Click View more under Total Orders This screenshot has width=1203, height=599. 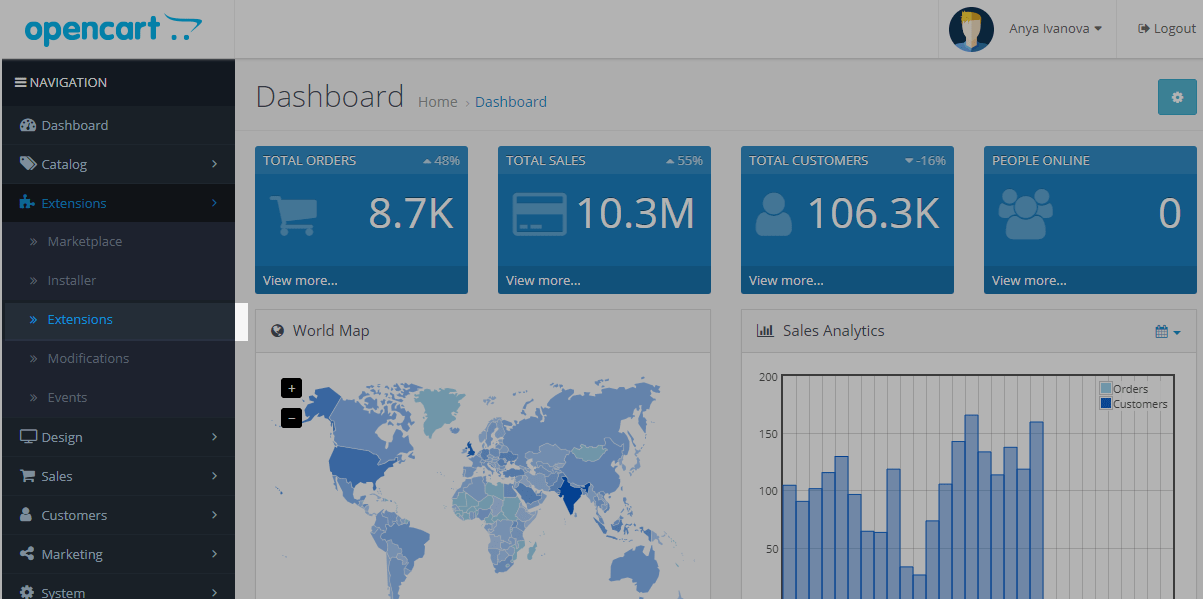click(300, 281)
